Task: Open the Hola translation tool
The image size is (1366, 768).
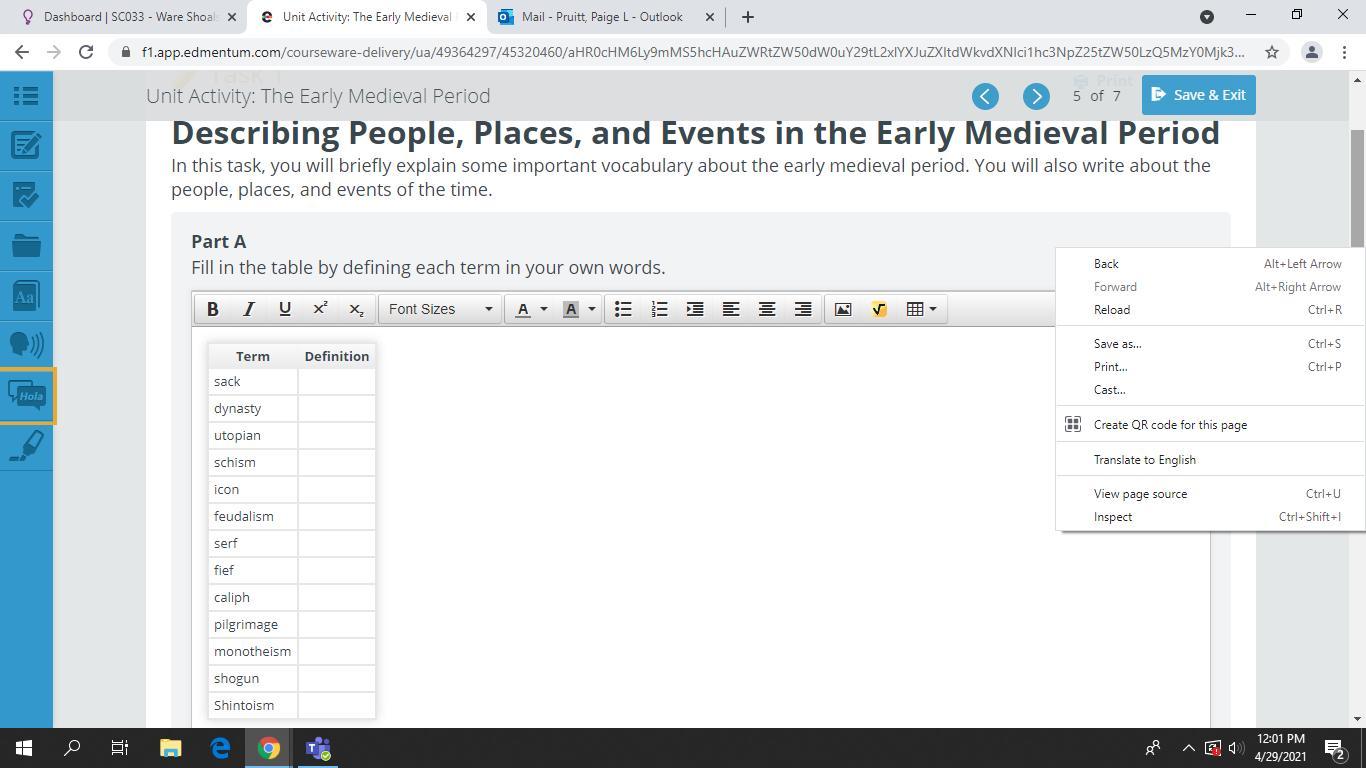Action: tap(26, 396)
